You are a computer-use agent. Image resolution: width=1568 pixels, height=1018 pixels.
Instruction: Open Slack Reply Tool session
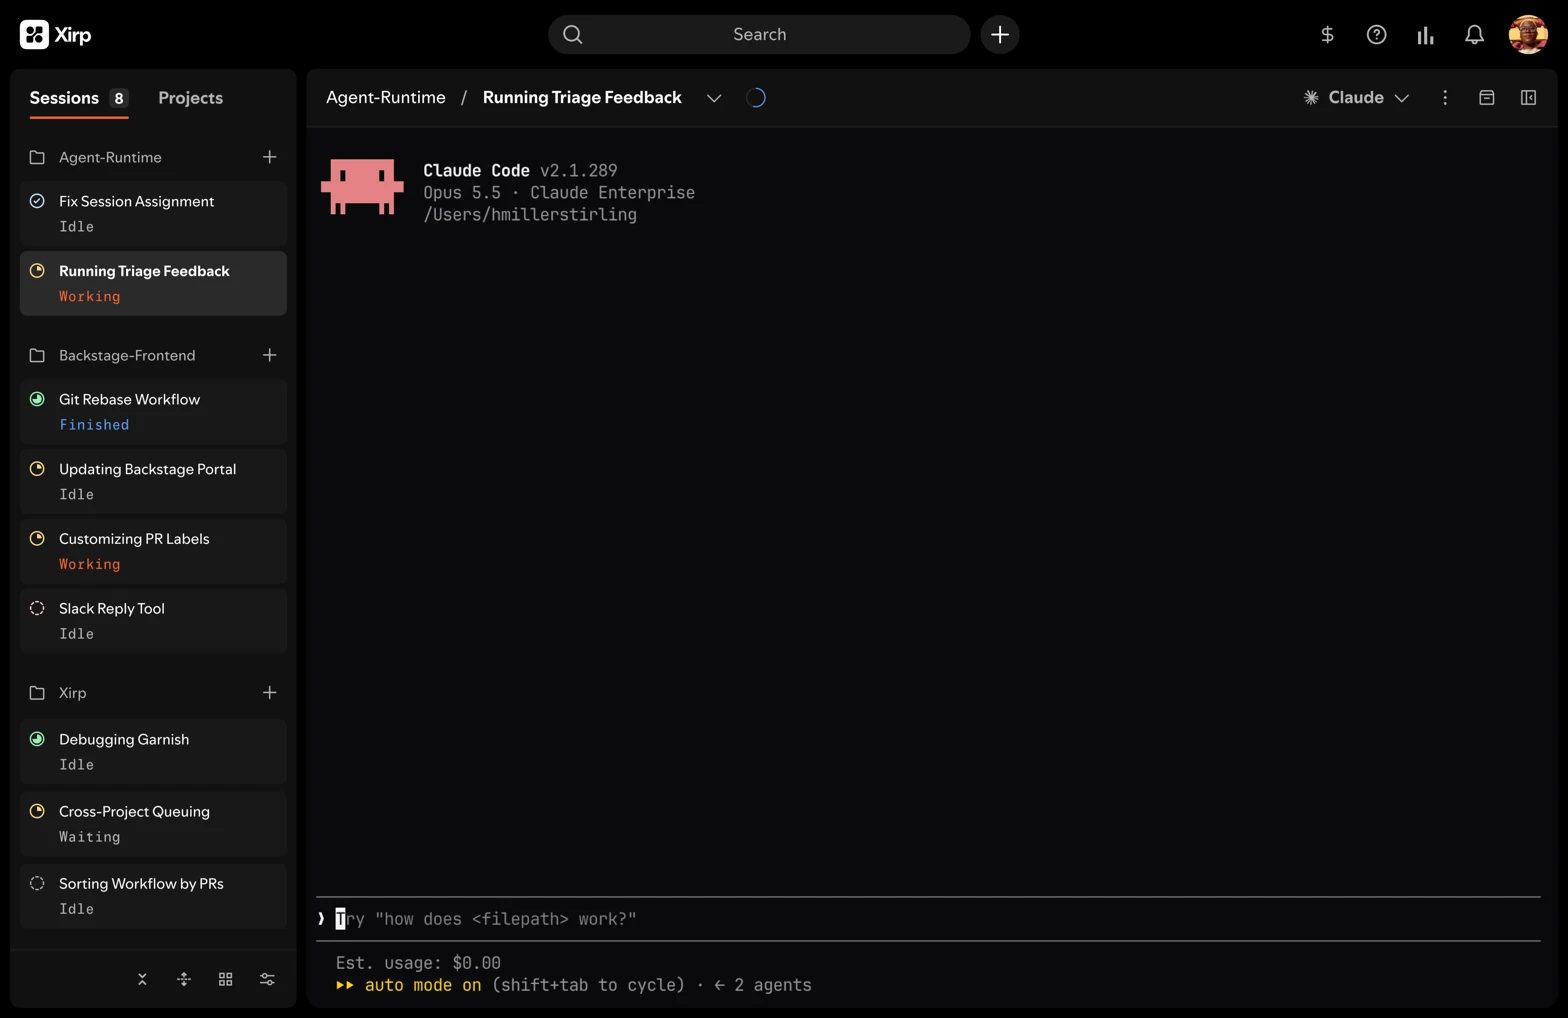(153, 621)
